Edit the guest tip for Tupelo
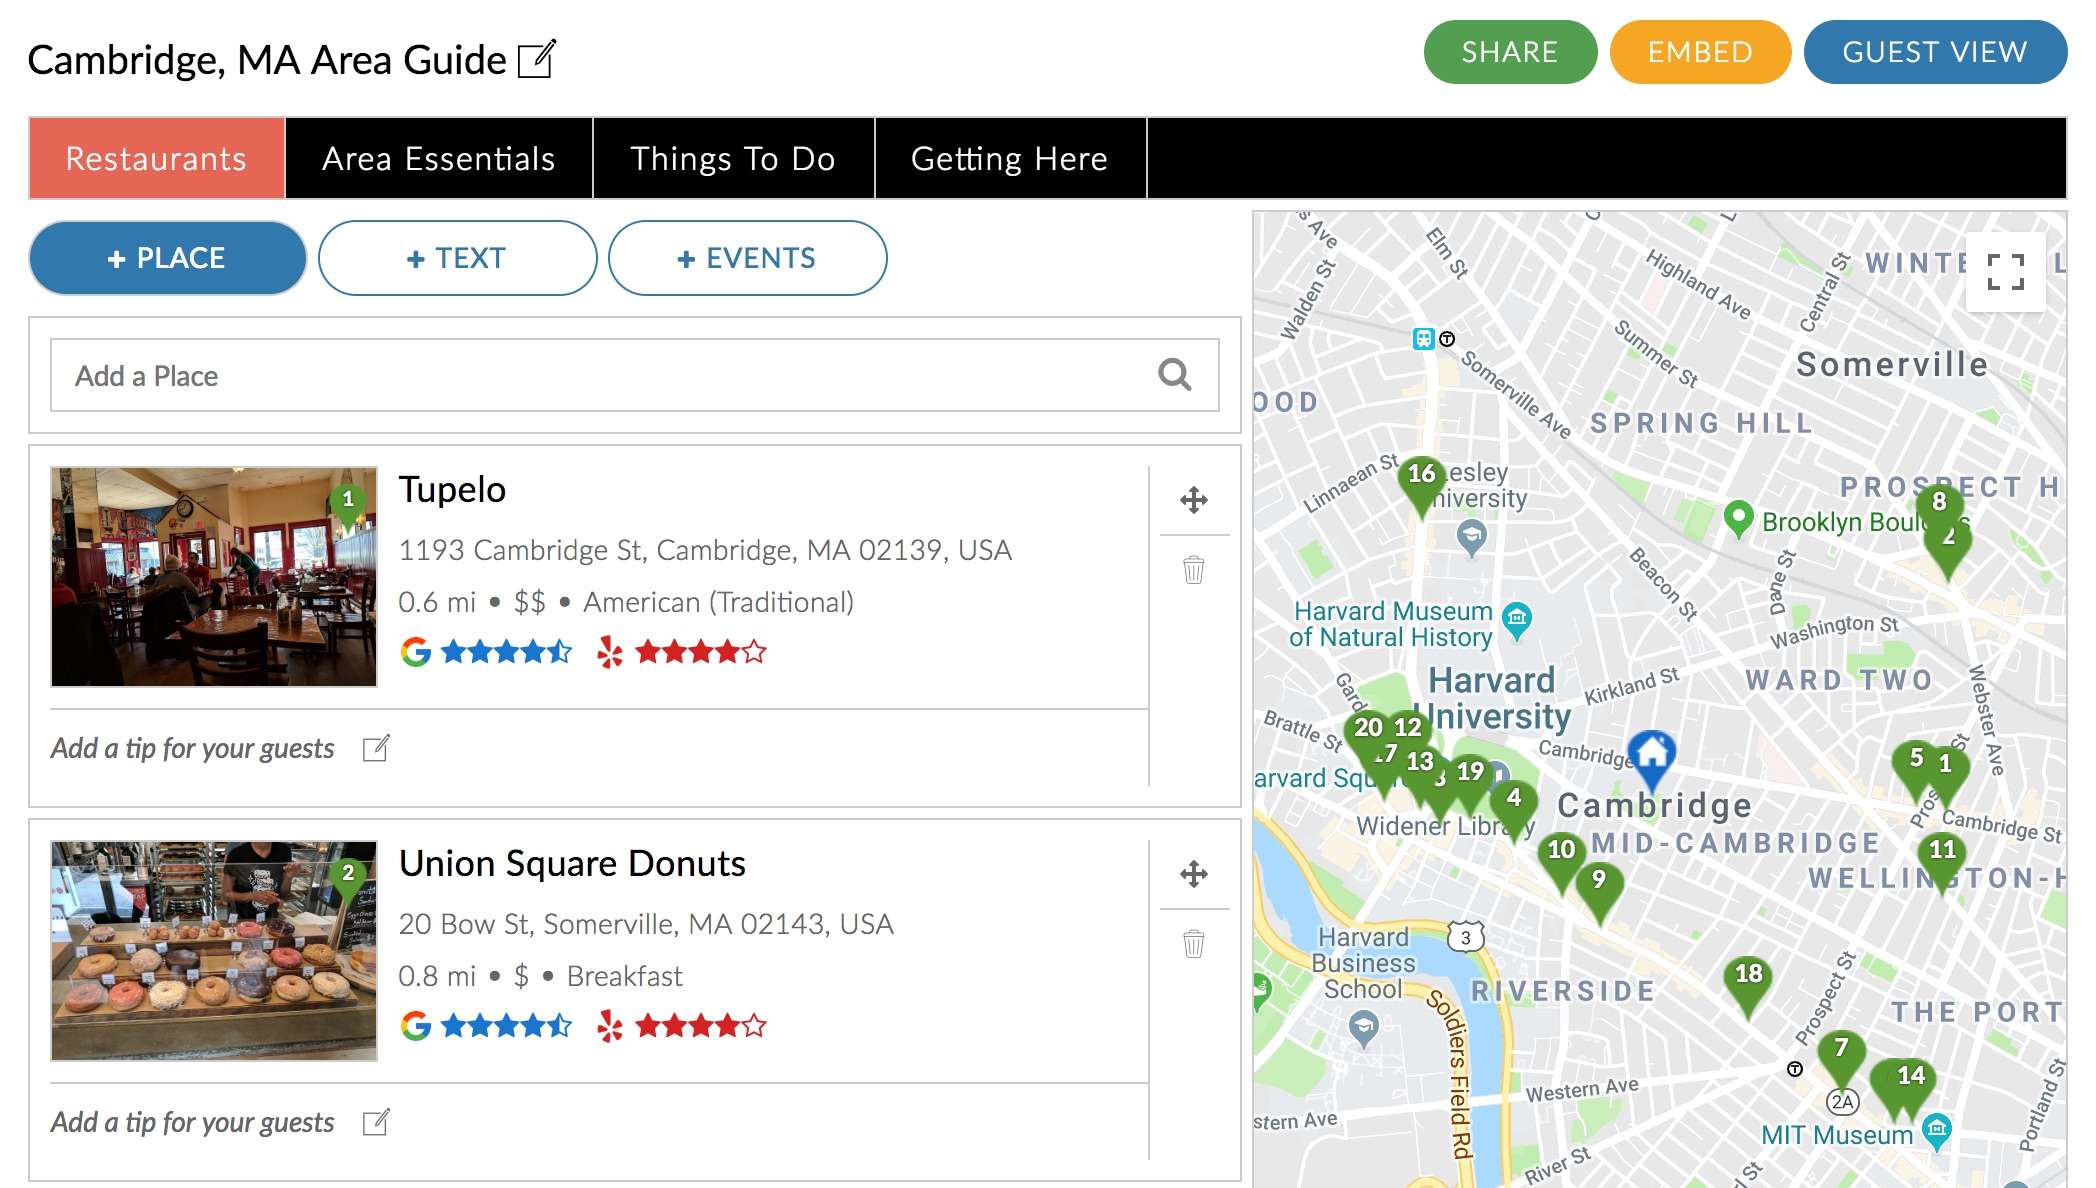This screenshot has height=1188, width=2096. (376, 748)
